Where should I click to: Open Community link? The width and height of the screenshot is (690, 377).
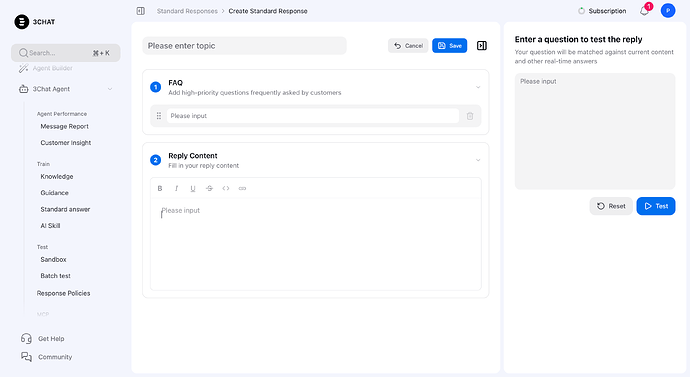(55, 357)
